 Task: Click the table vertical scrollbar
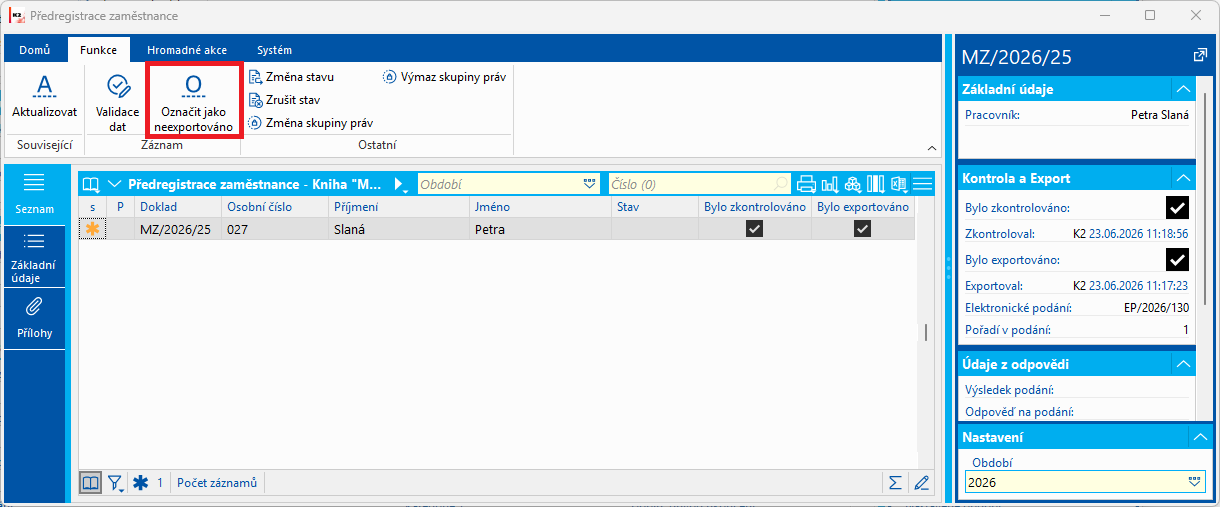pyautogui.click(x=925, y=333)
